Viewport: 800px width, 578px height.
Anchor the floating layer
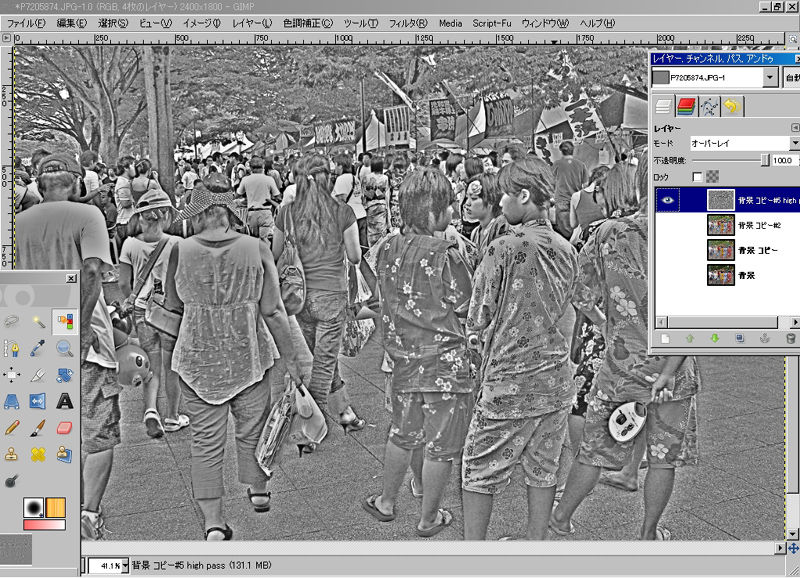tap(765, 338)
